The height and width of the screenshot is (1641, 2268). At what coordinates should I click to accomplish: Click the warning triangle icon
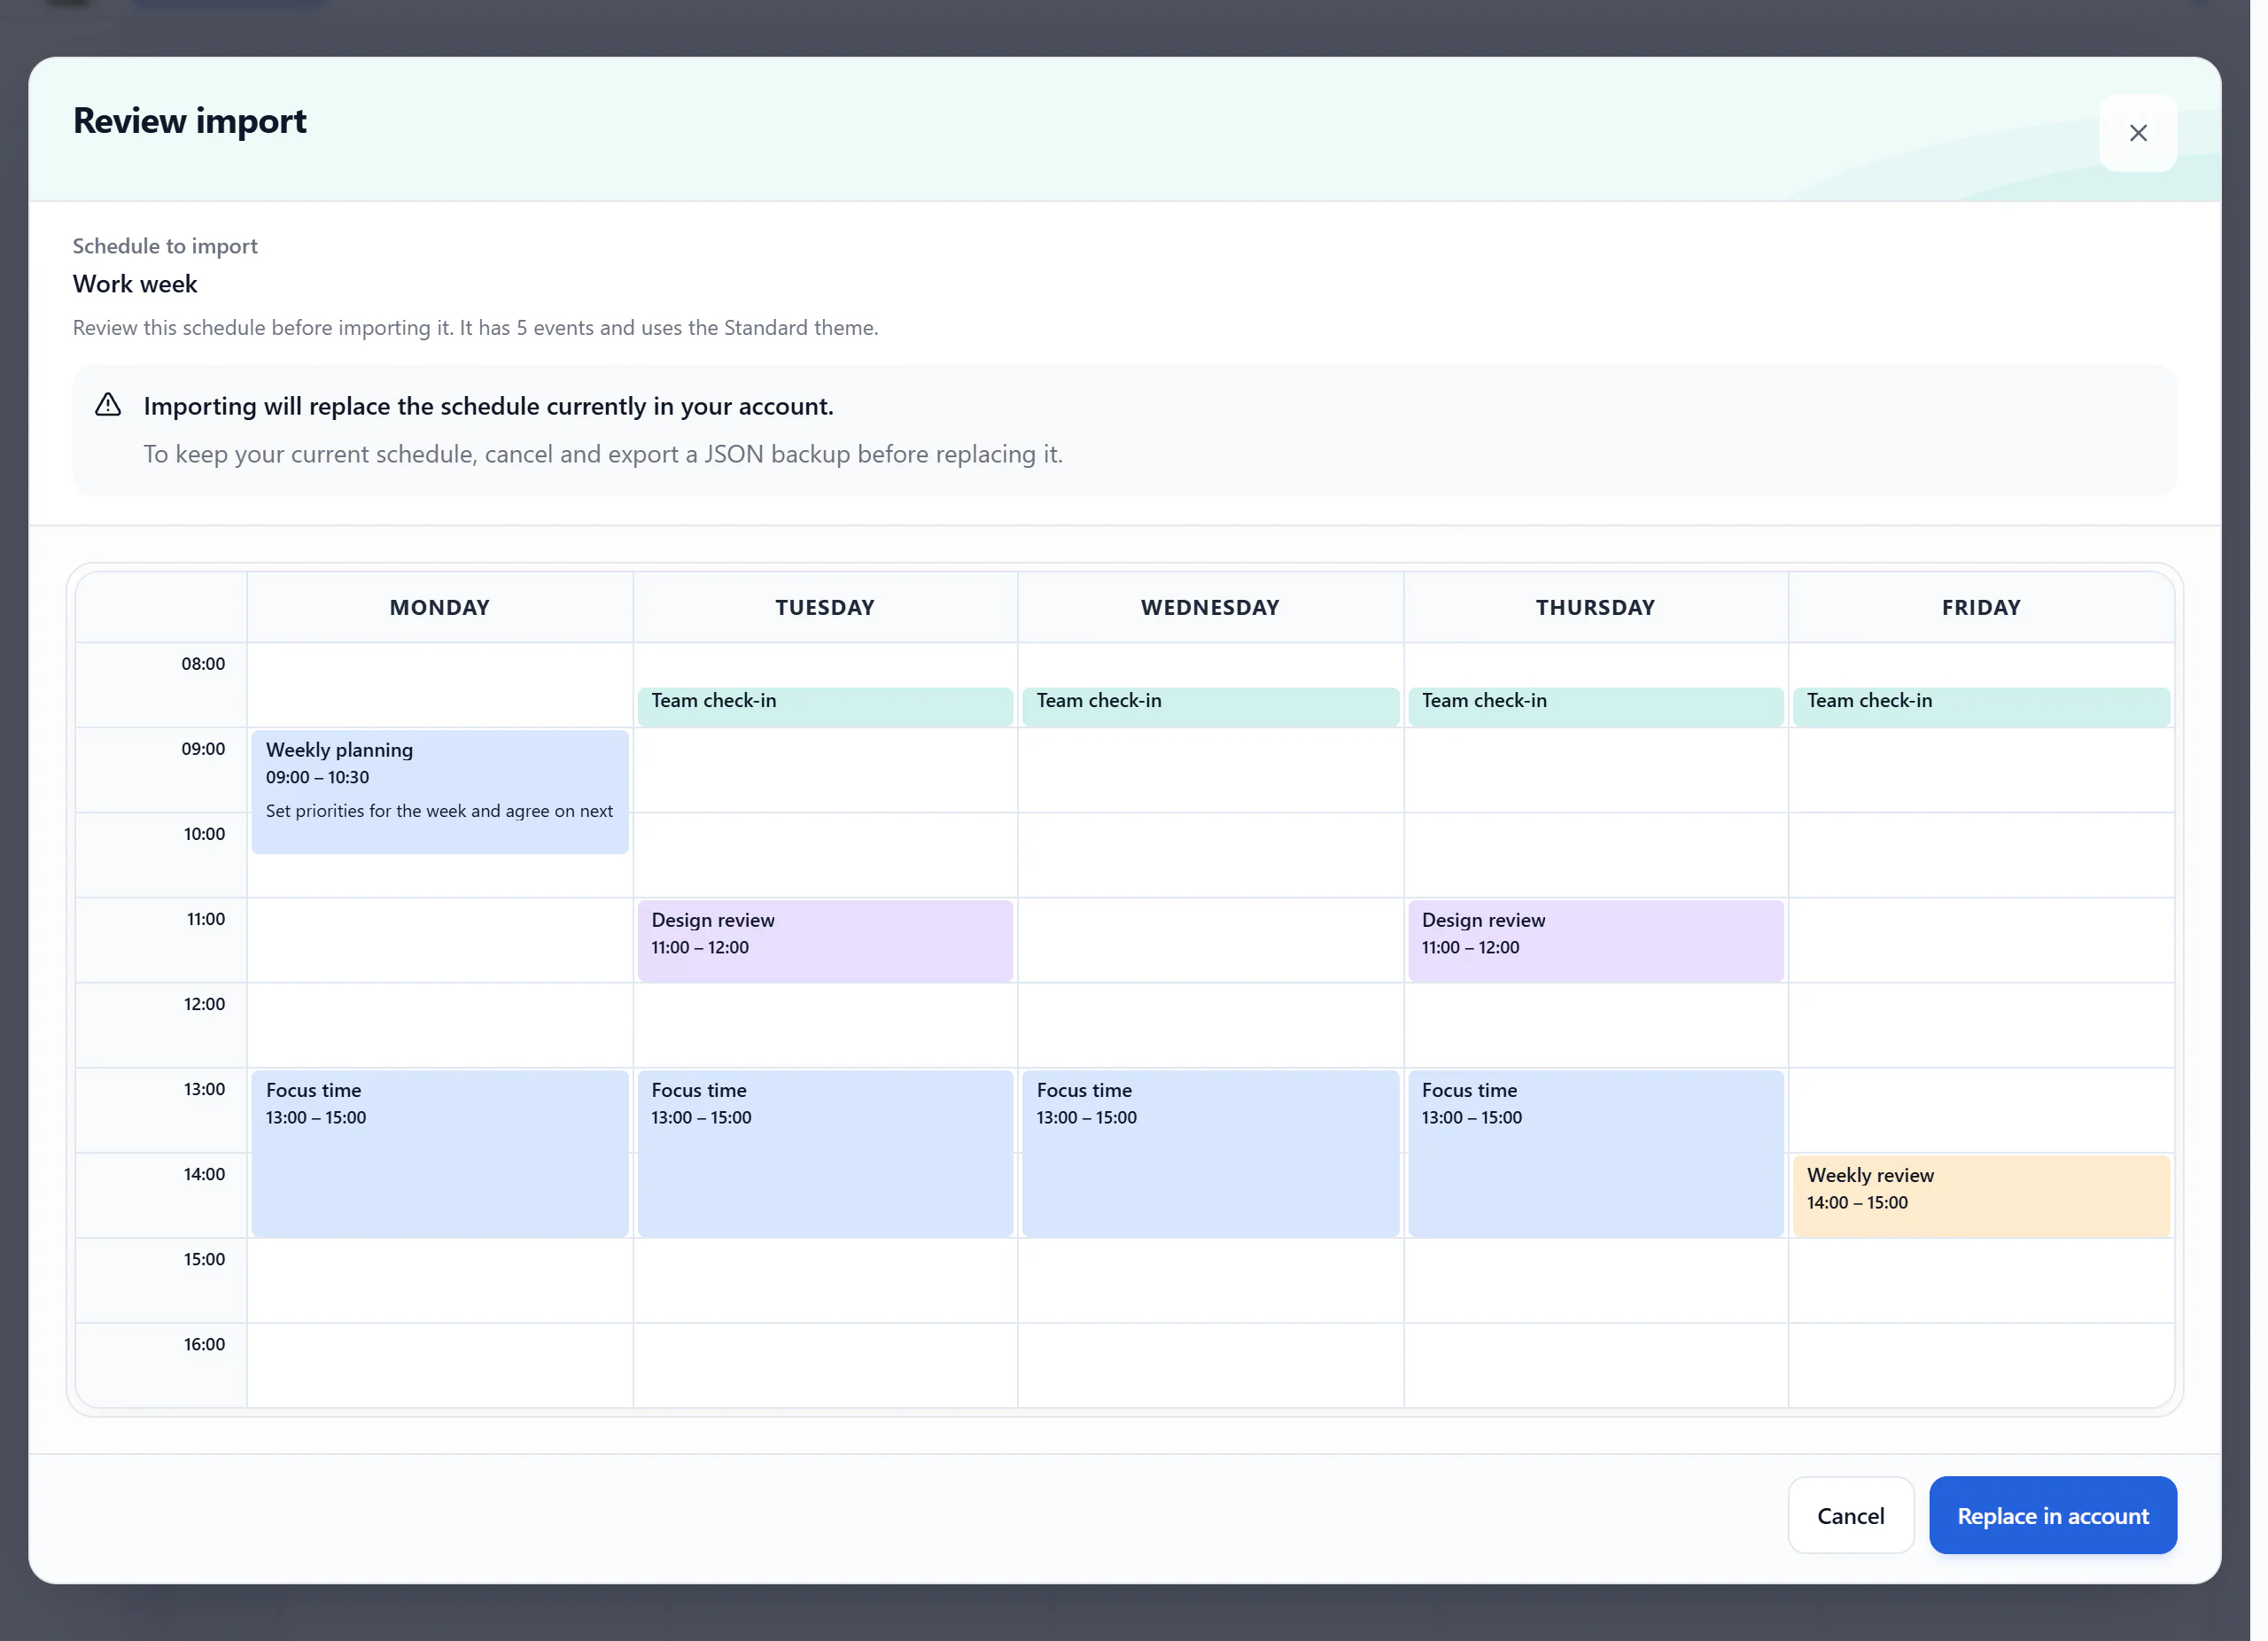[108, 405]
